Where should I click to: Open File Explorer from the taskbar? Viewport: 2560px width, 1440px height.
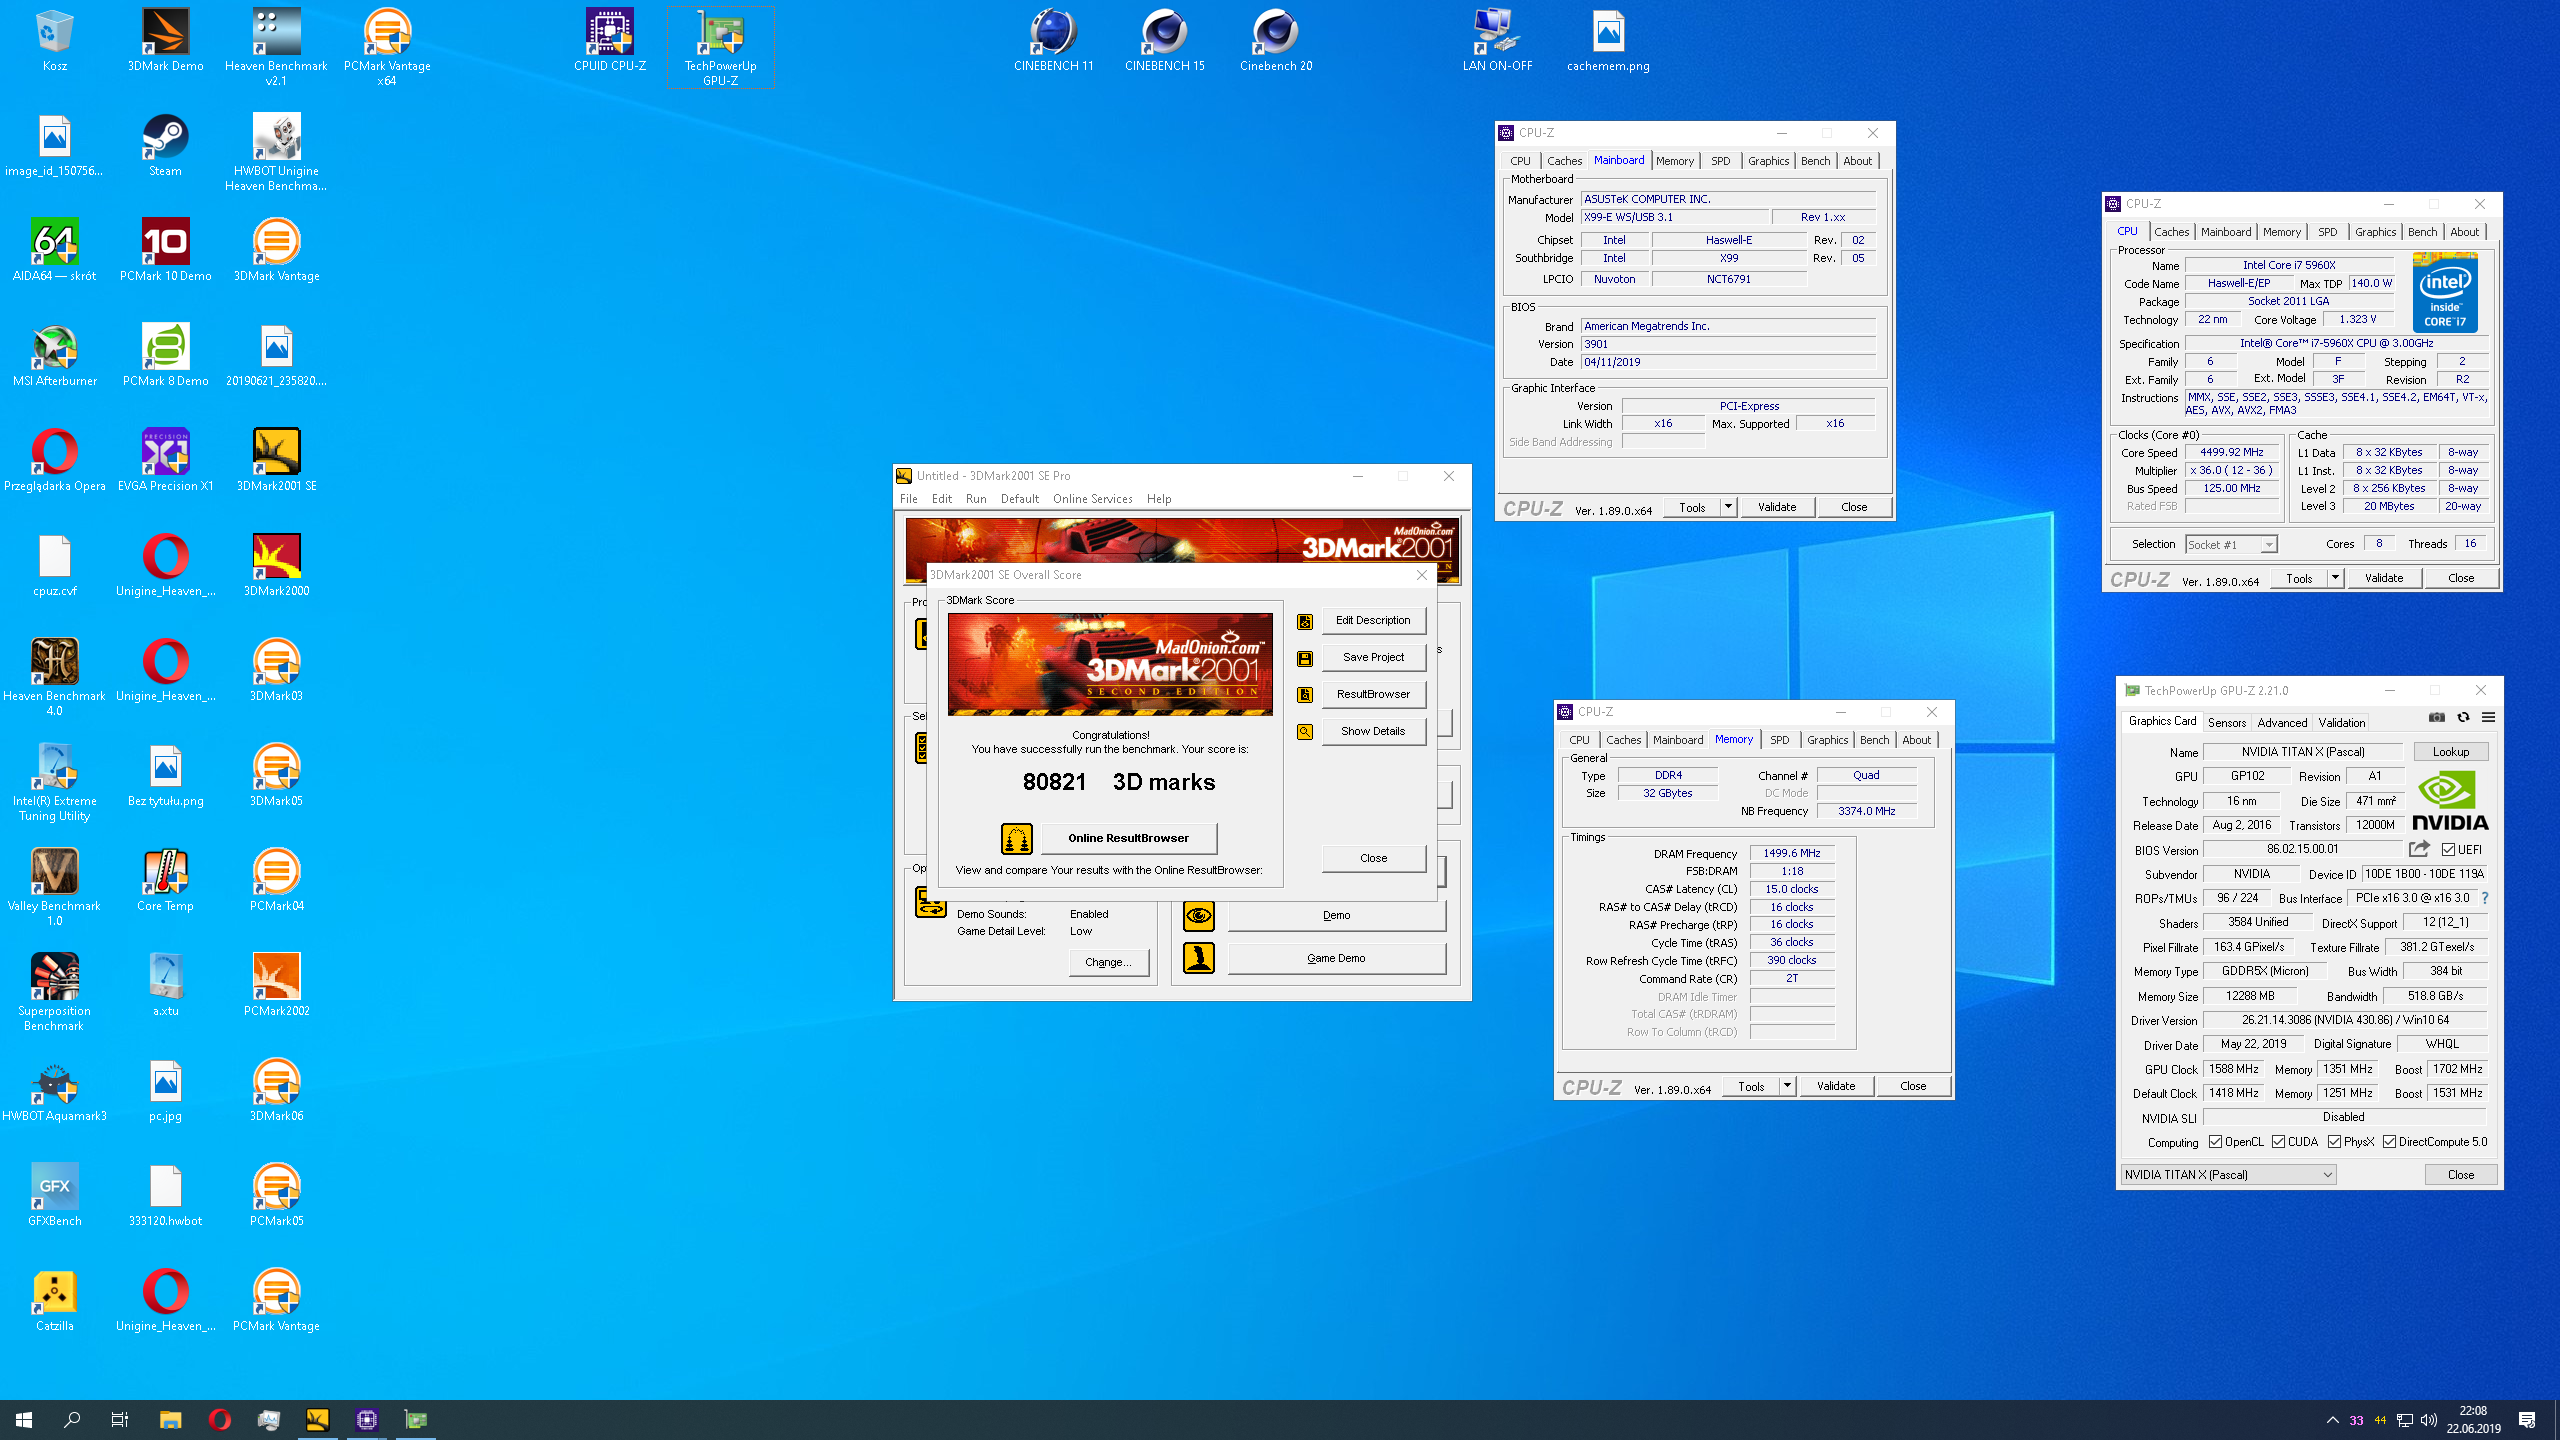(x=171, y=1419)
